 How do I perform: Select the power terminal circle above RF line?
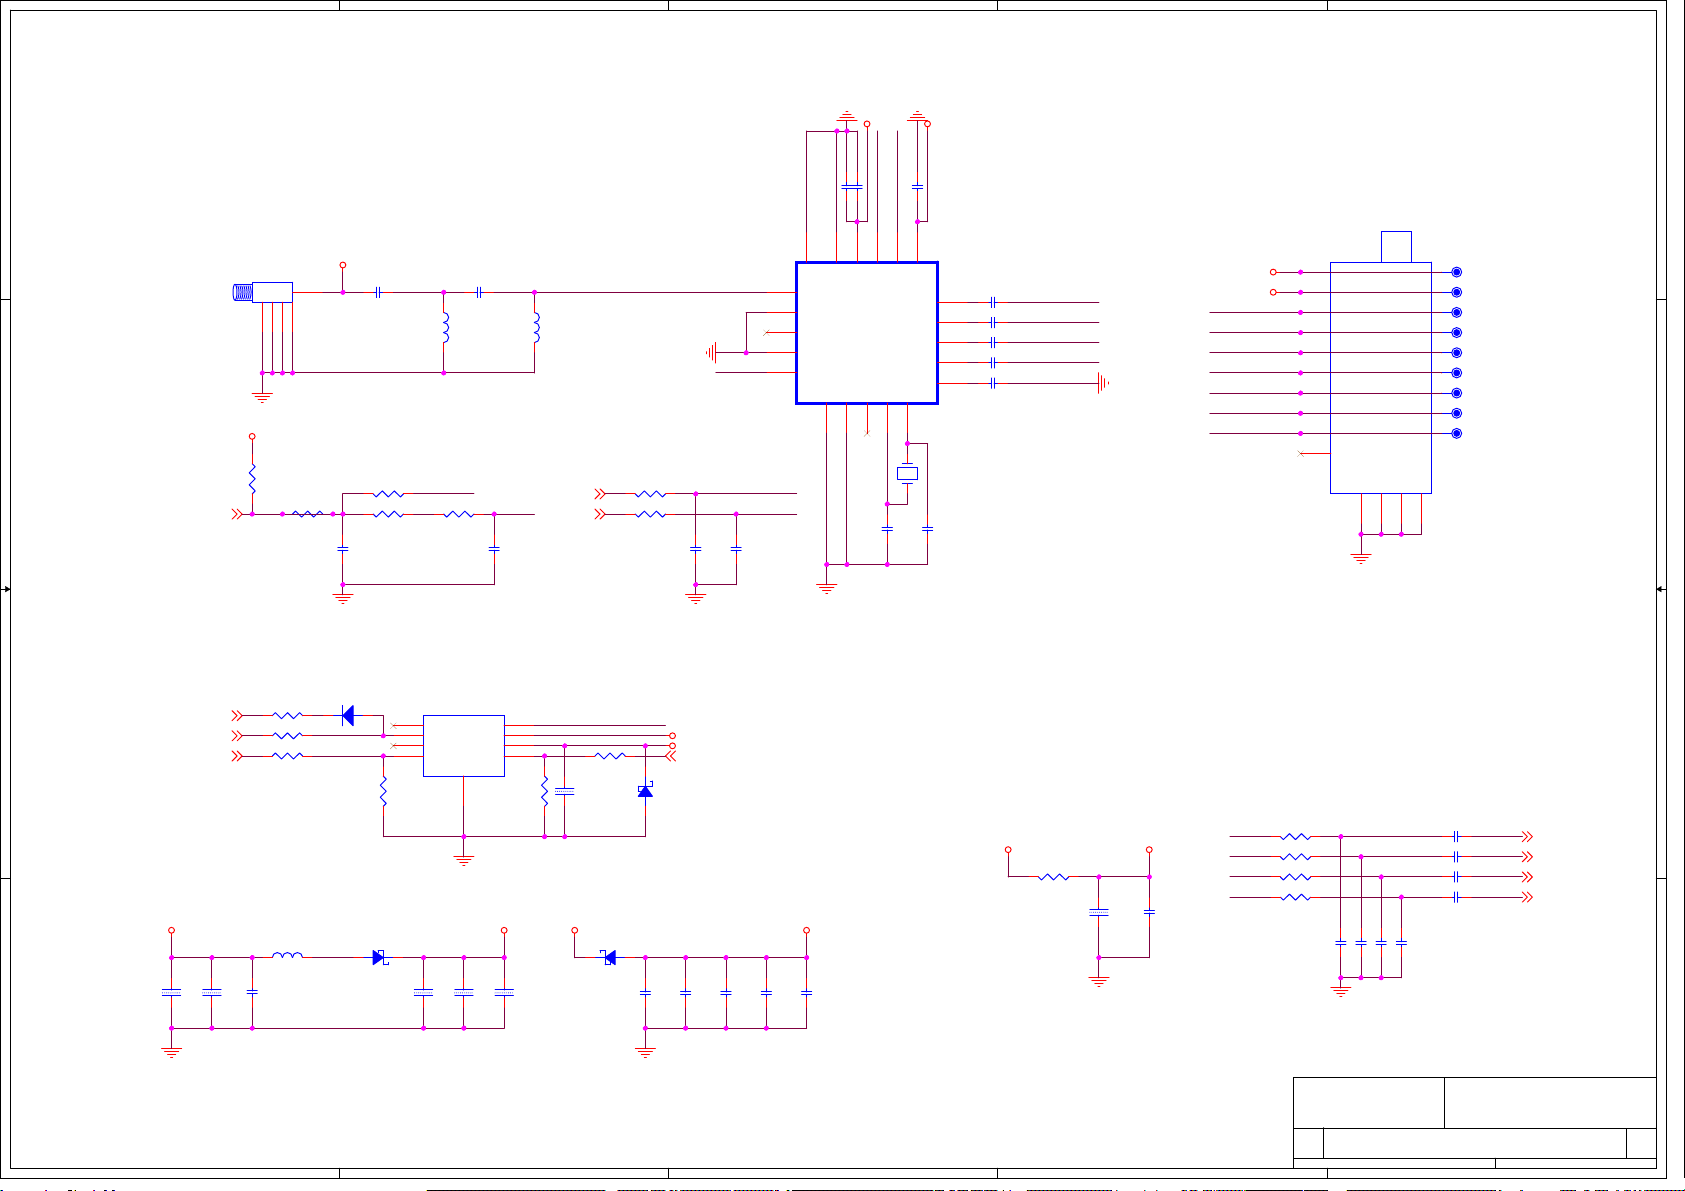(343, 265)
